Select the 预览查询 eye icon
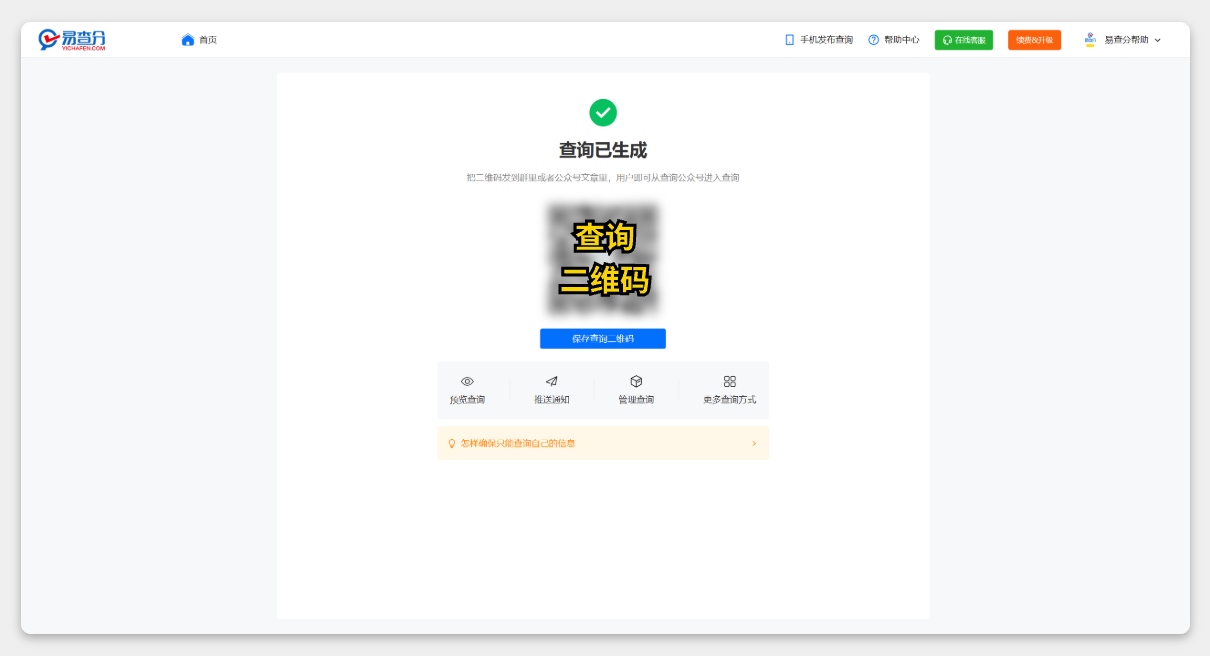Image resolution: width=1210 pixels, height=656 pixels. tap(467, 381)
